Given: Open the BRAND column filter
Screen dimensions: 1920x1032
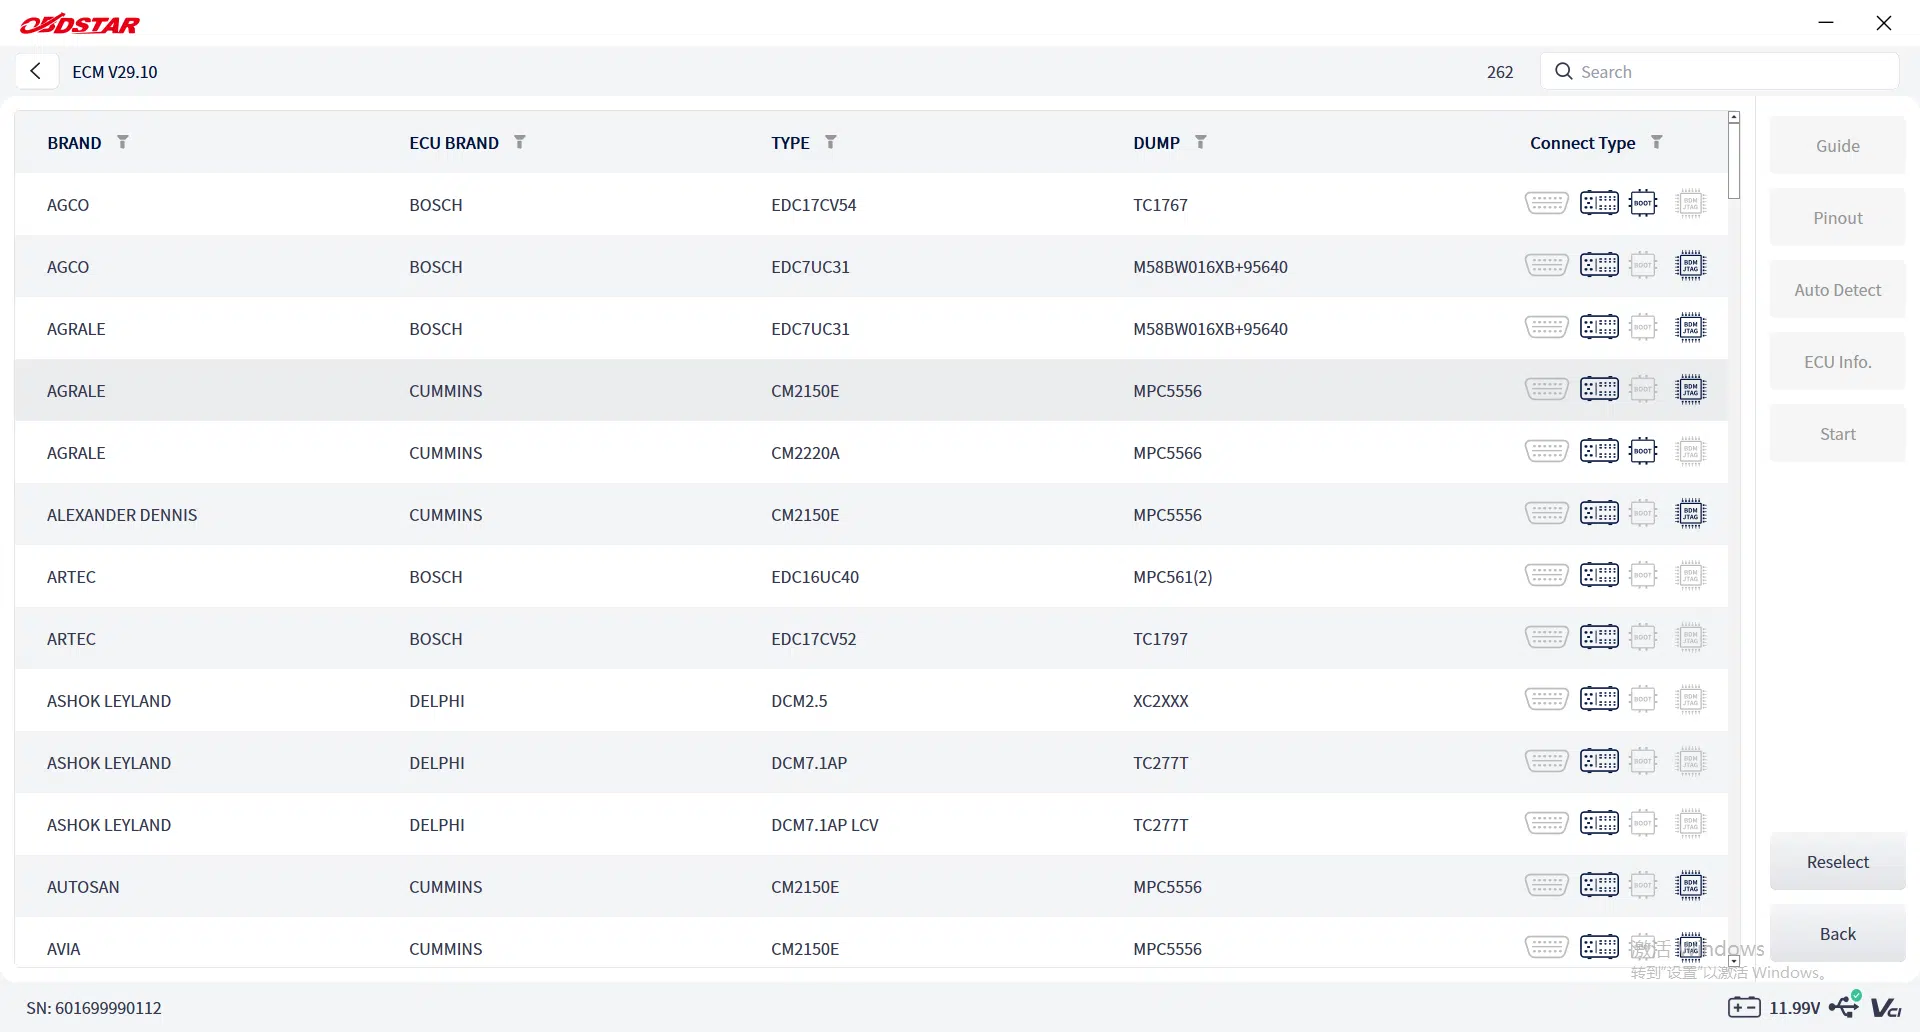Looking at the screenshot, I should pos(123,142).
